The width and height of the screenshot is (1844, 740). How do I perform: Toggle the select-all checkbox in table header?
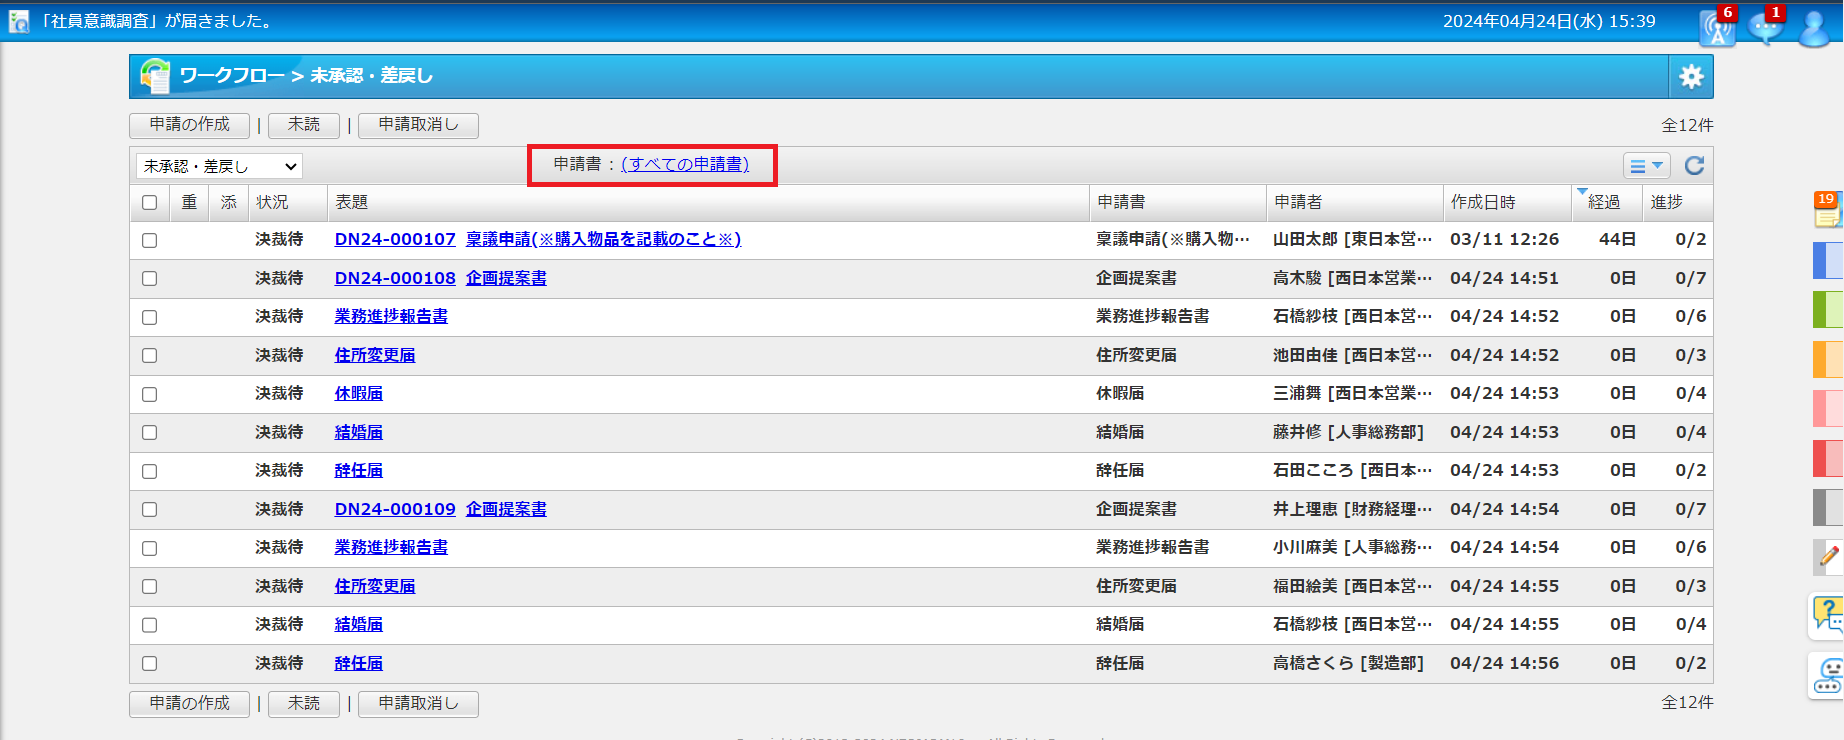[x=150, y=203]
